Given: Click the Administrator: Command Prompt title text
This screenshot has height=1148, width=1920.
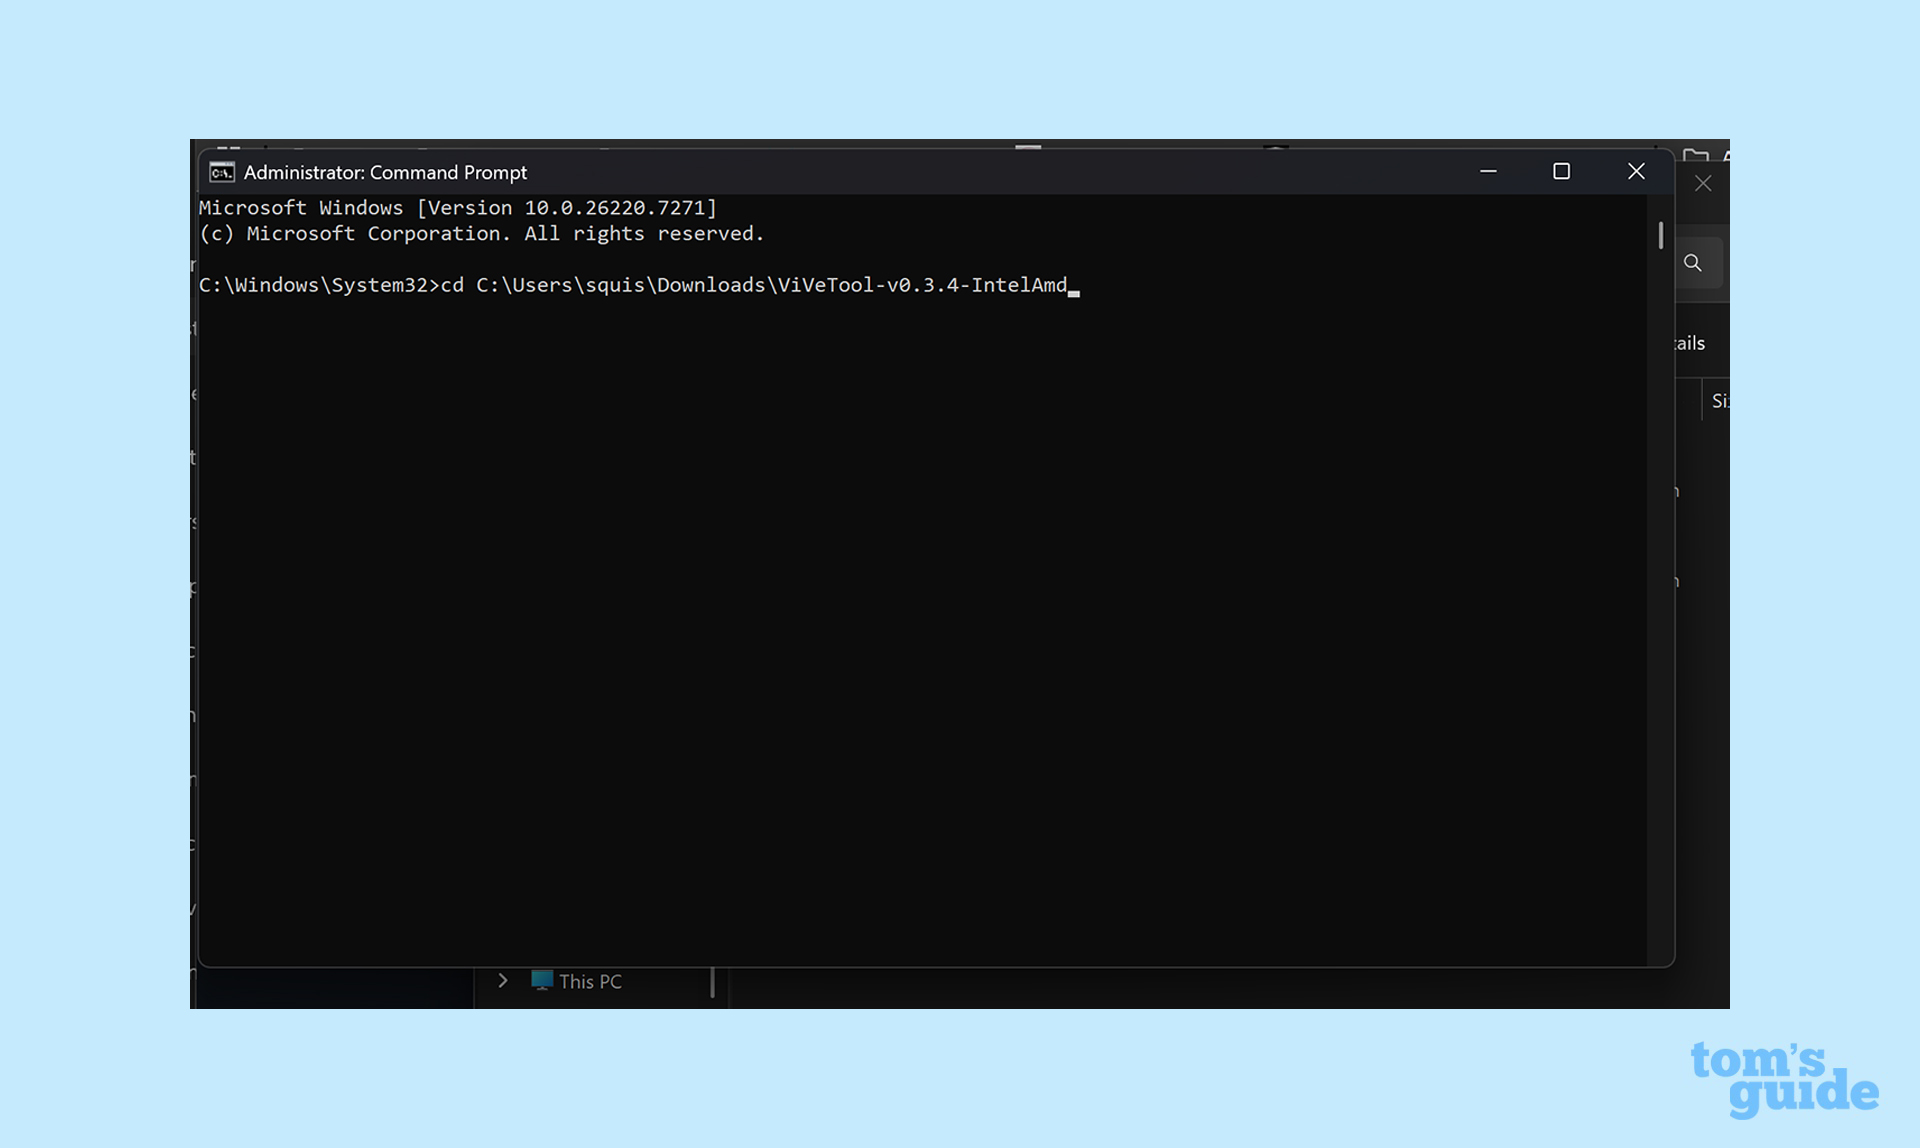Looking at the screenshot, I should 385,172.
